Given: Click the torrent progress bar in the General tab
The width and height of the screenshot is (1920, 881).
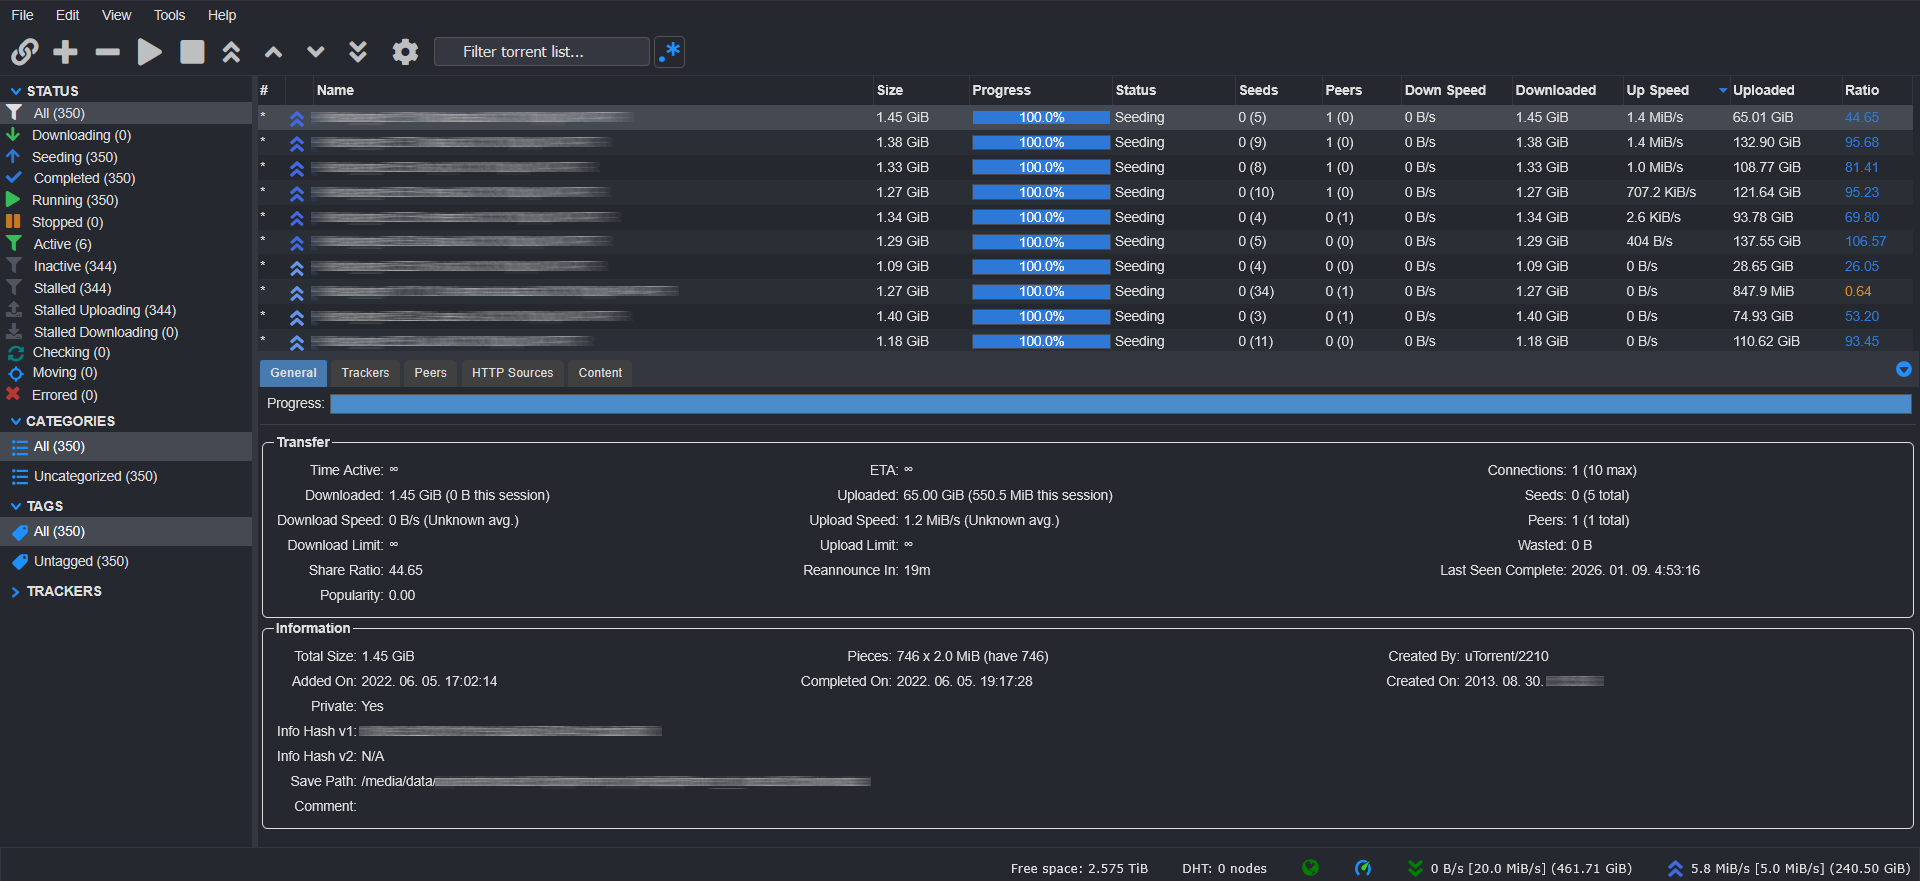Looking at the screenshot, I should click(1120, 404).
